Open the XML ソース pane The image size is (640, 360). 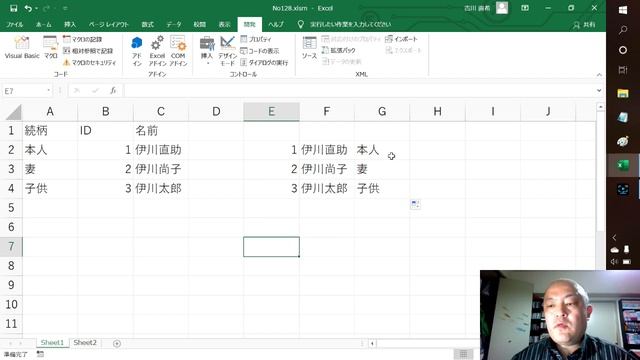click(x=309, y=48)
